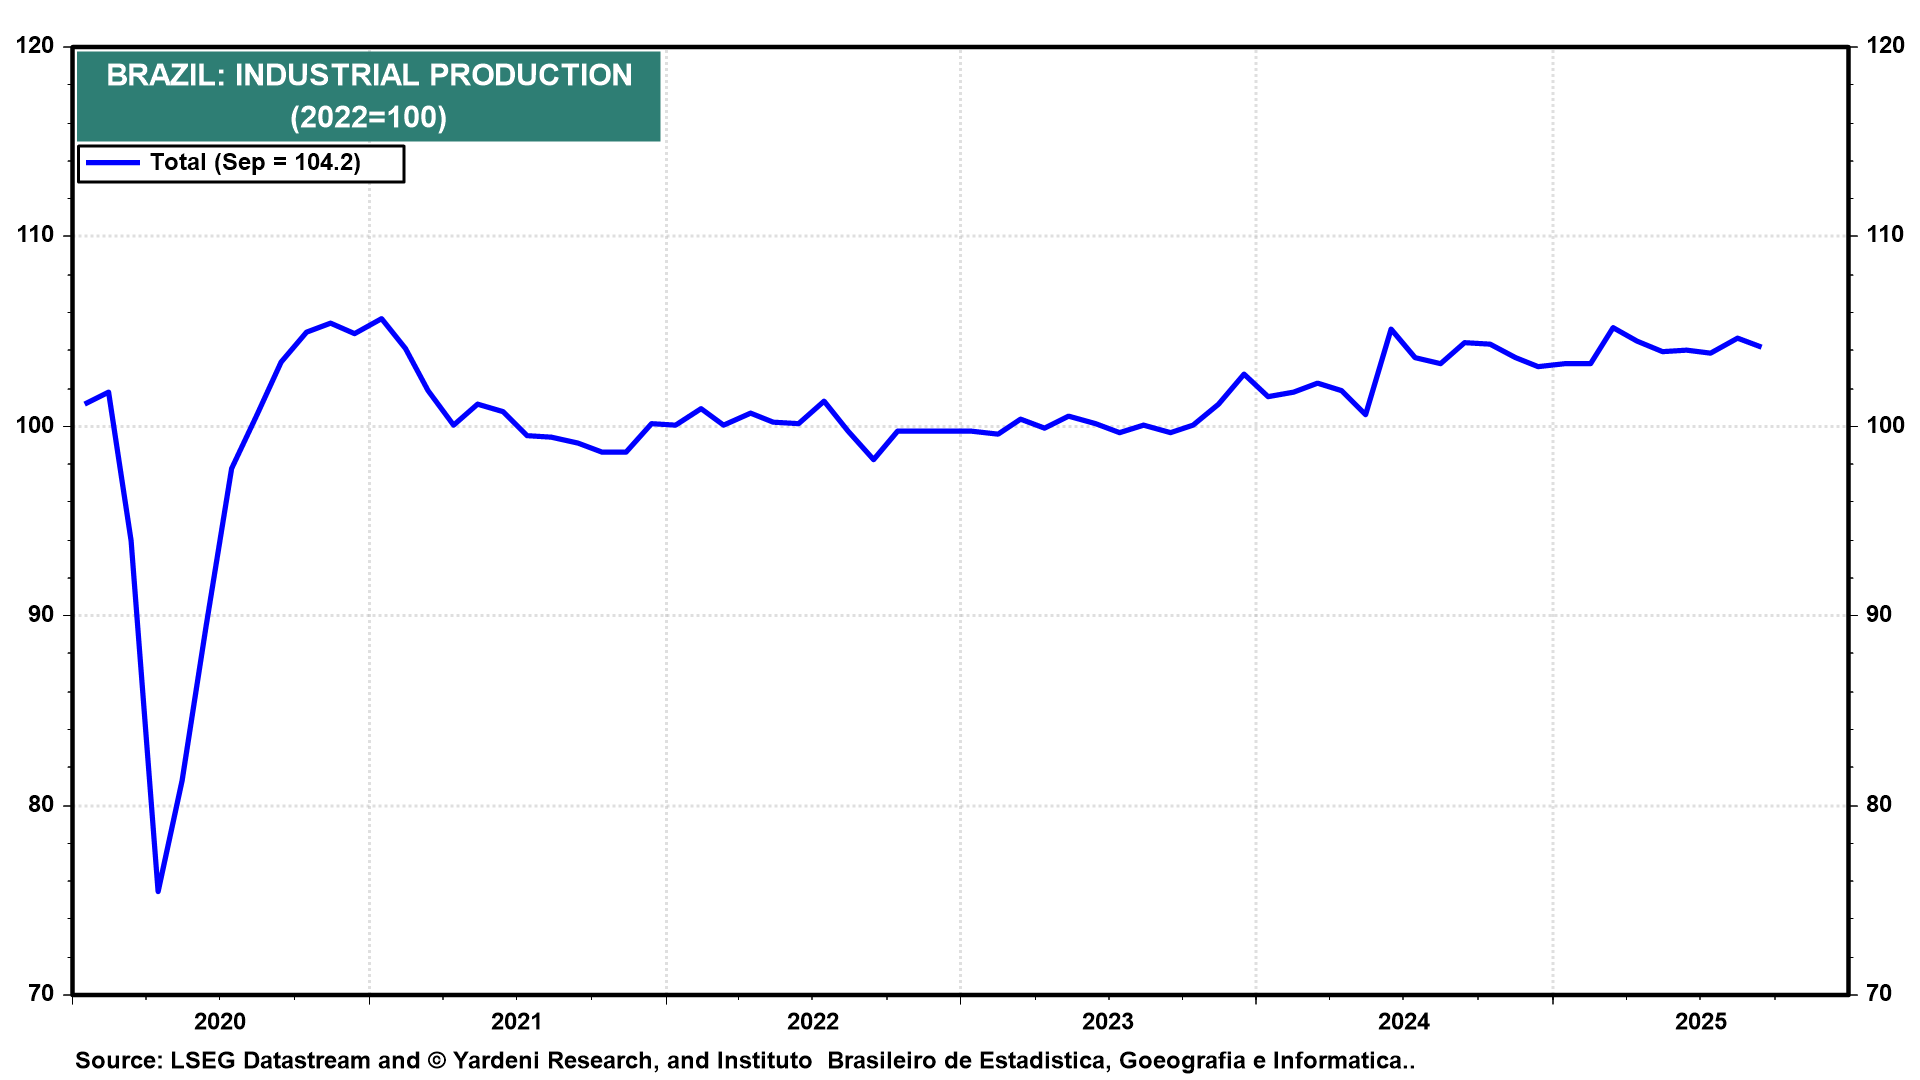The height and width of the screenshot is (1080, 1920).
Task: Click the 2020 x-axis label
Action: [x=220, y=1022]
